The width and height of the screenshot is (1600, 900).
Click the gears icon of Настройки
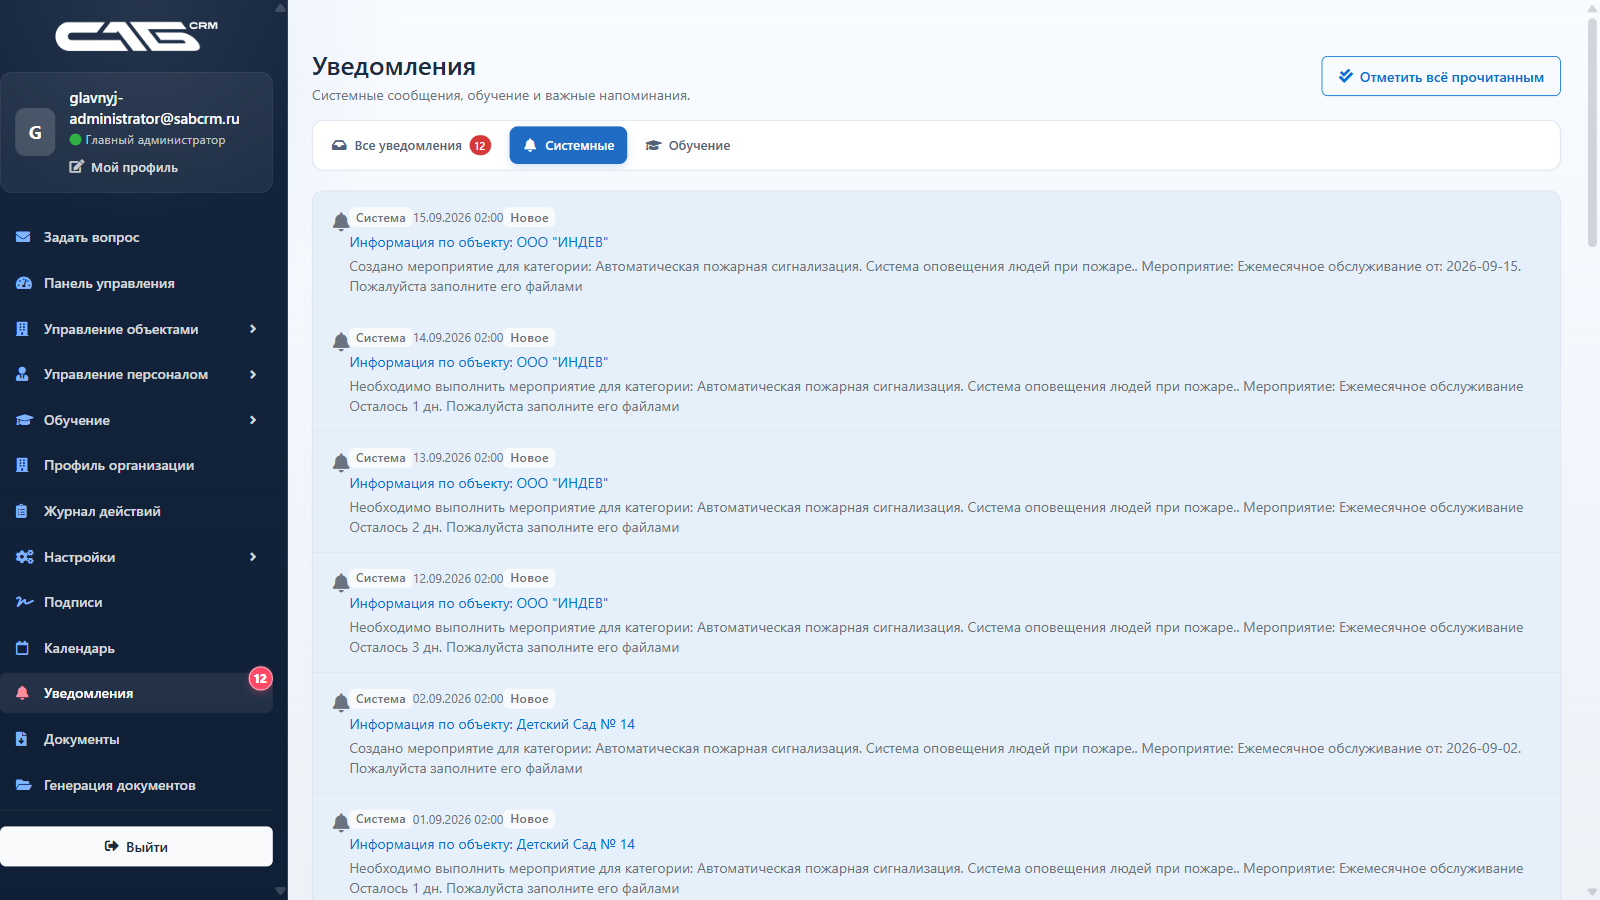pos(25,557)
